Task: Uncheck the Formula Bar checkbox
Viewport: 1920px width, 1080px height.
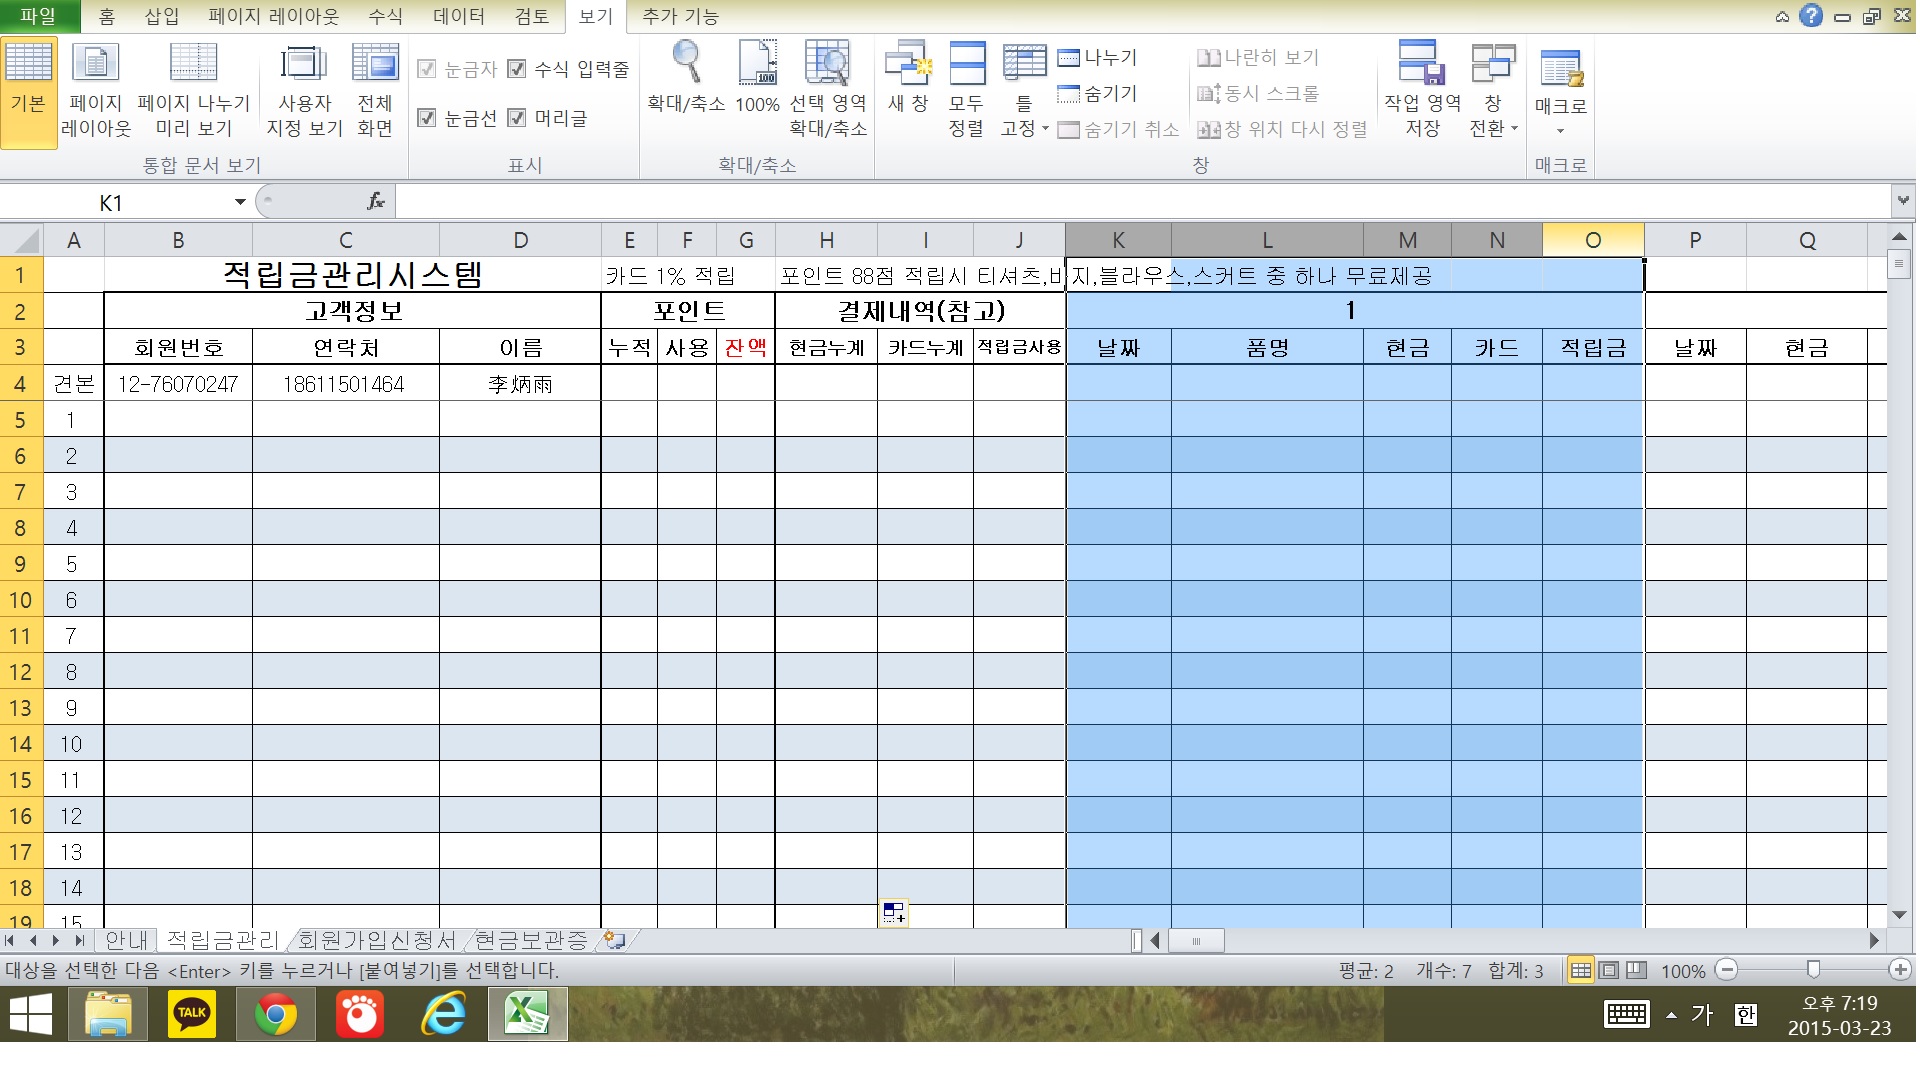Action: click(x=517, y=69)
